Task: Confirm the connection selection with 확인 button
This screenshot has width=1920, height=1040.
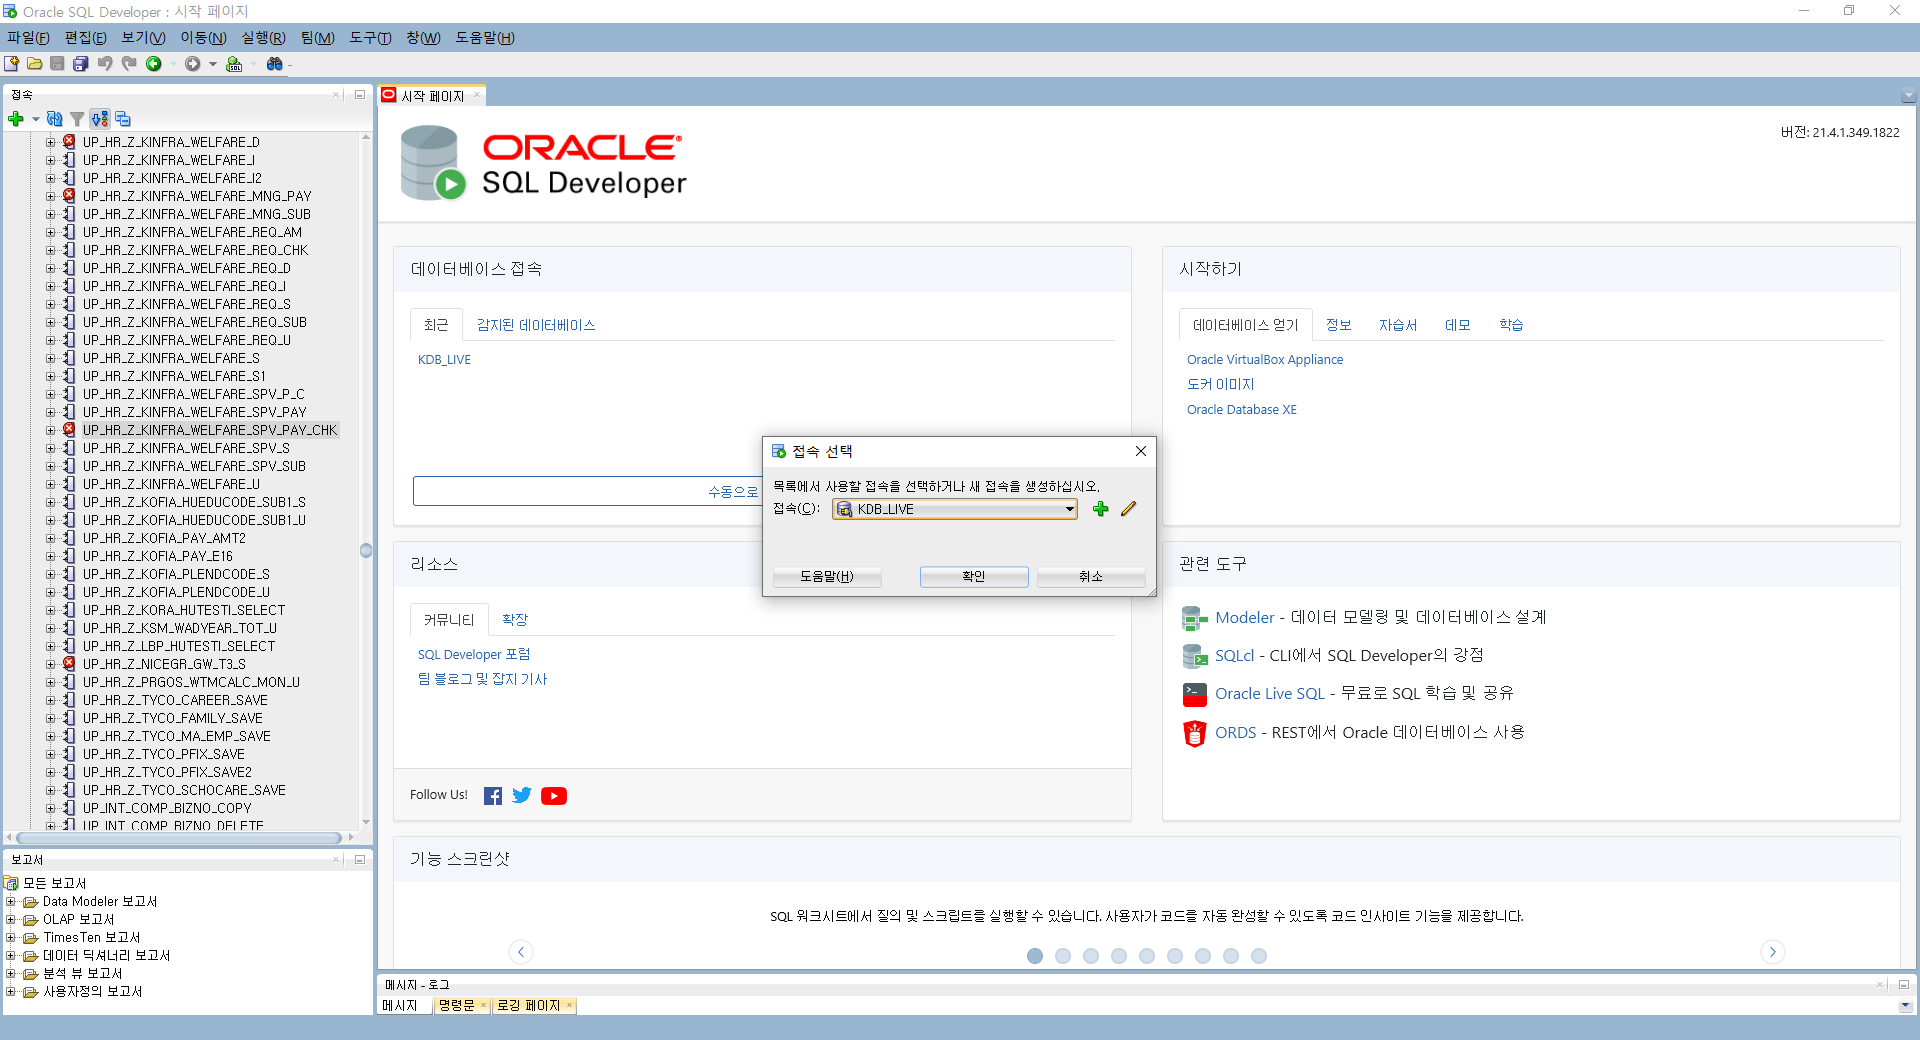Action: tap(974, 577)
